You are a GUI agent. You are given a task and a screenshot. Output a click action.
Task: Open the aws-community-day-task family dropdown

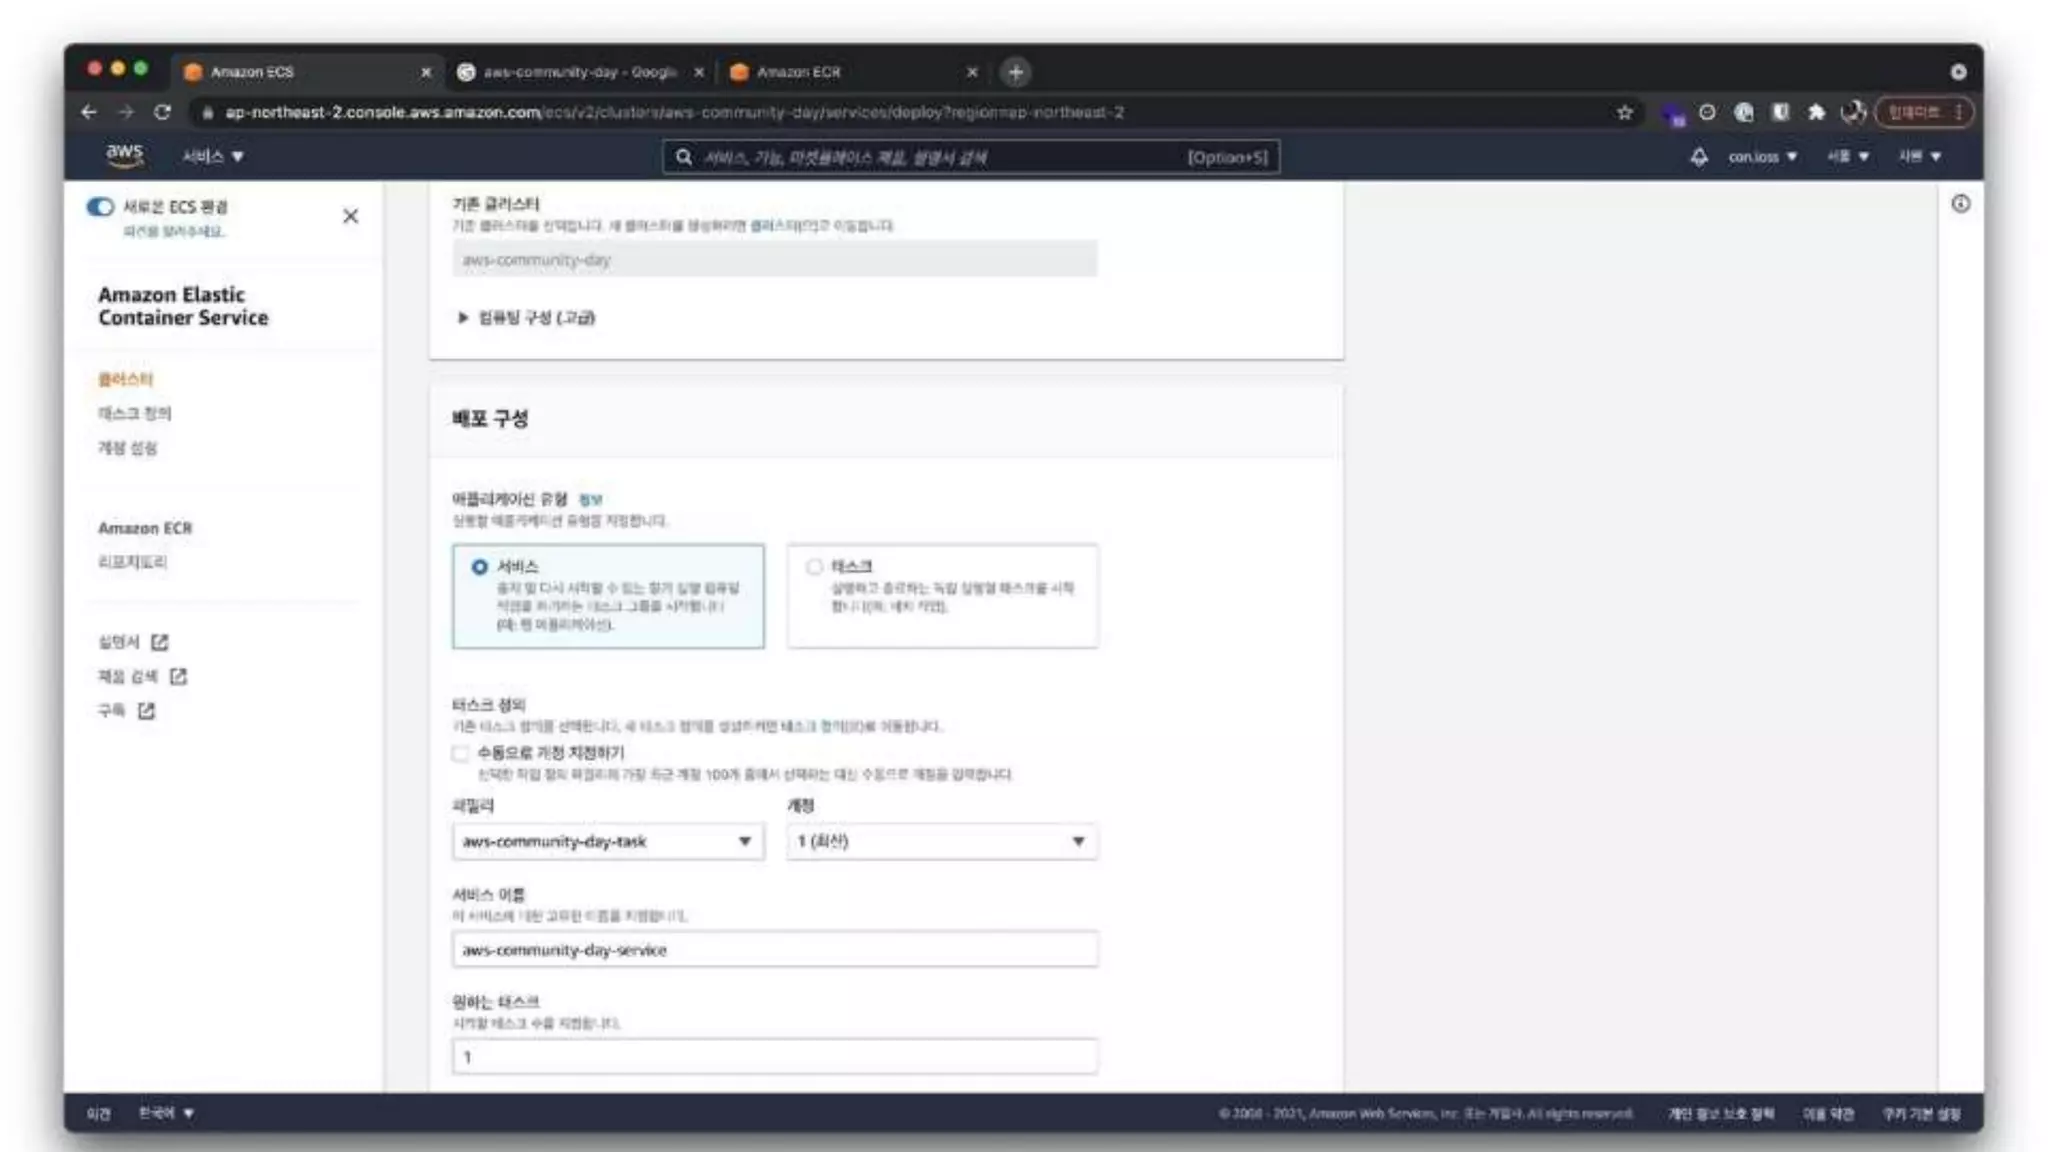(607, 841)
